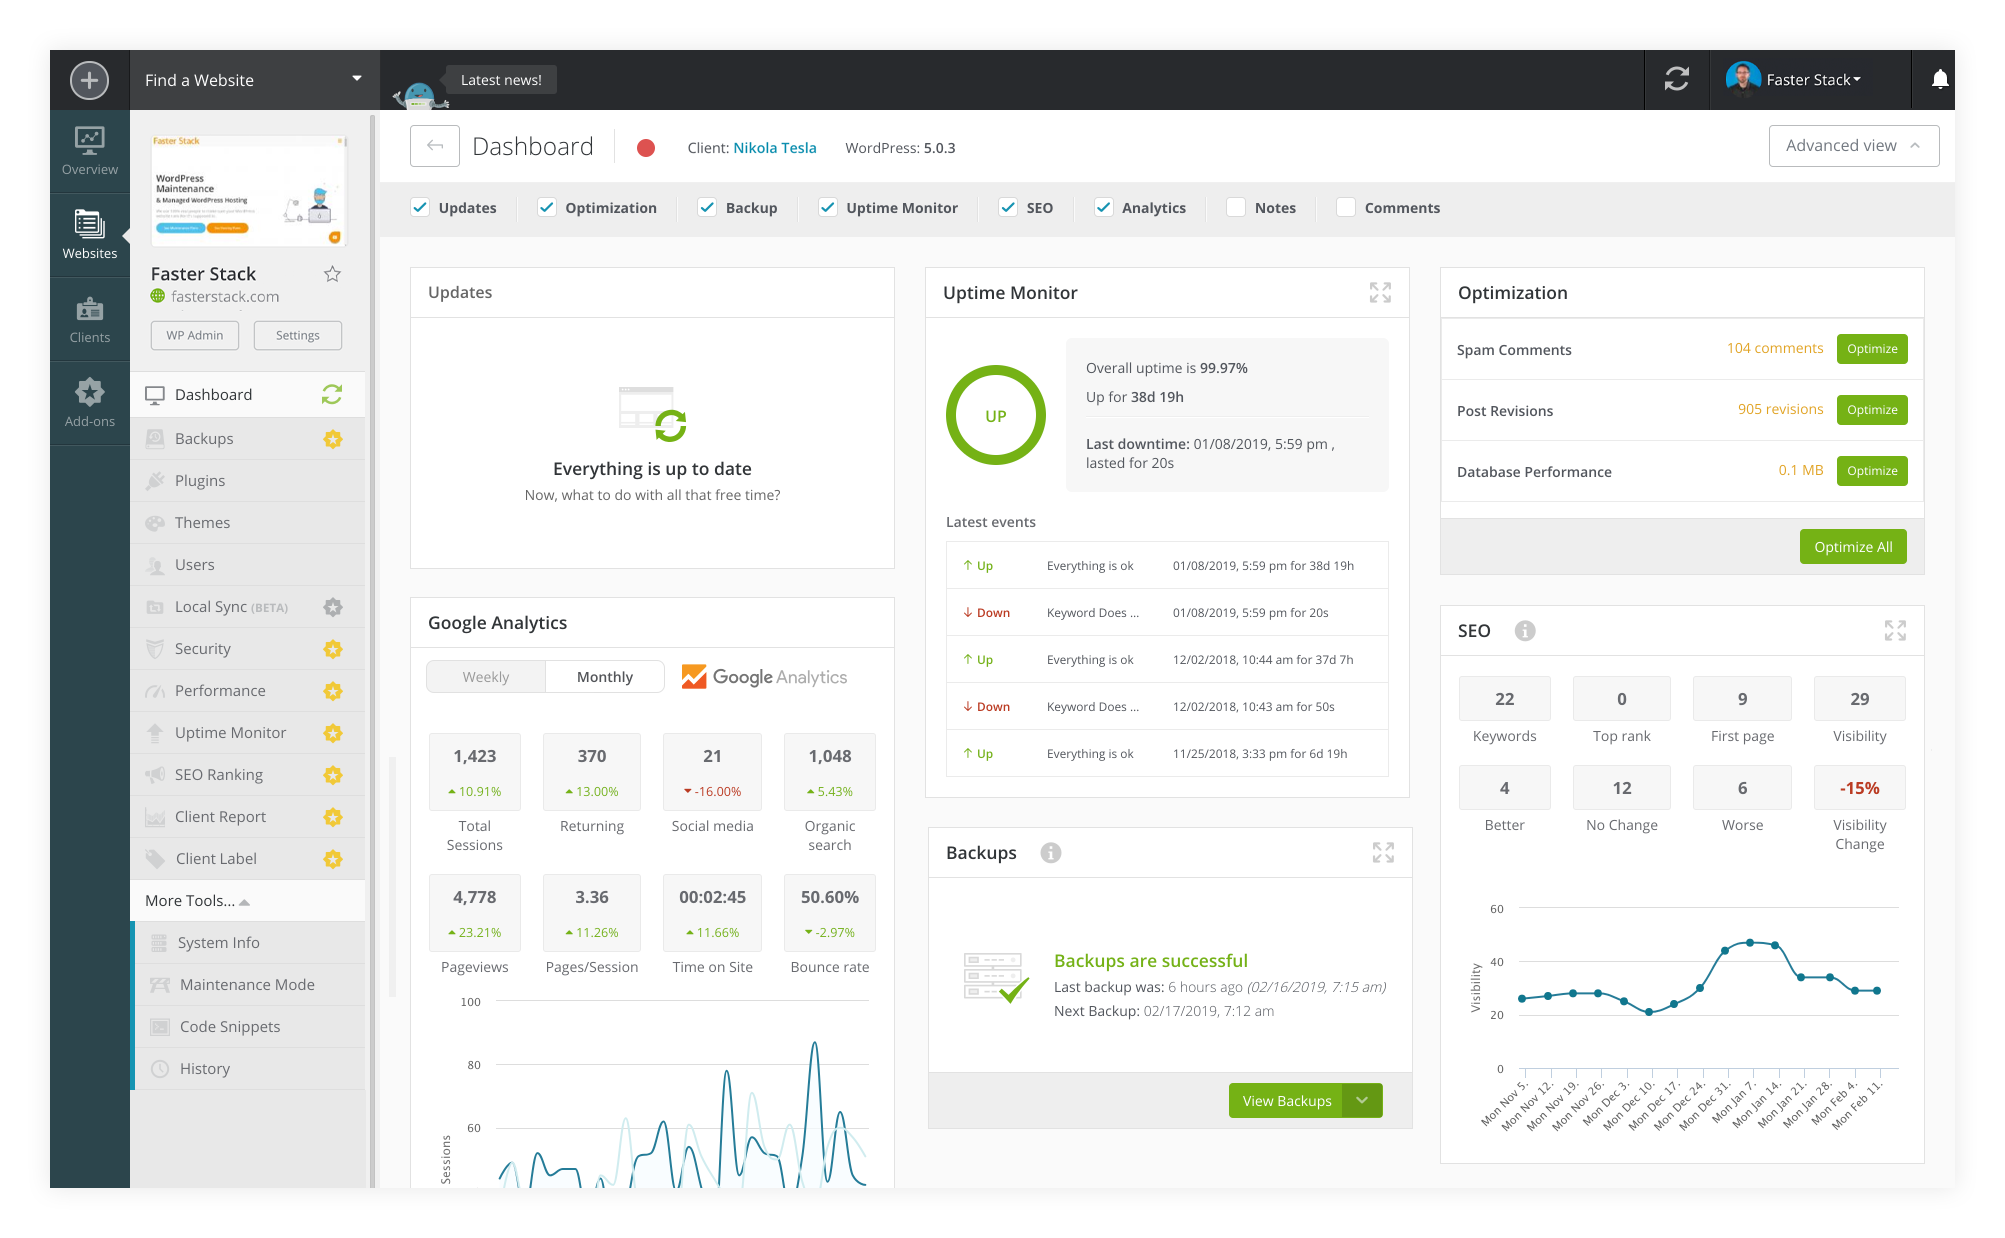The height and width of the screenshot is (1238, 2005).
Task: Open the Find a Website dropdown
Action: [254, 80]
